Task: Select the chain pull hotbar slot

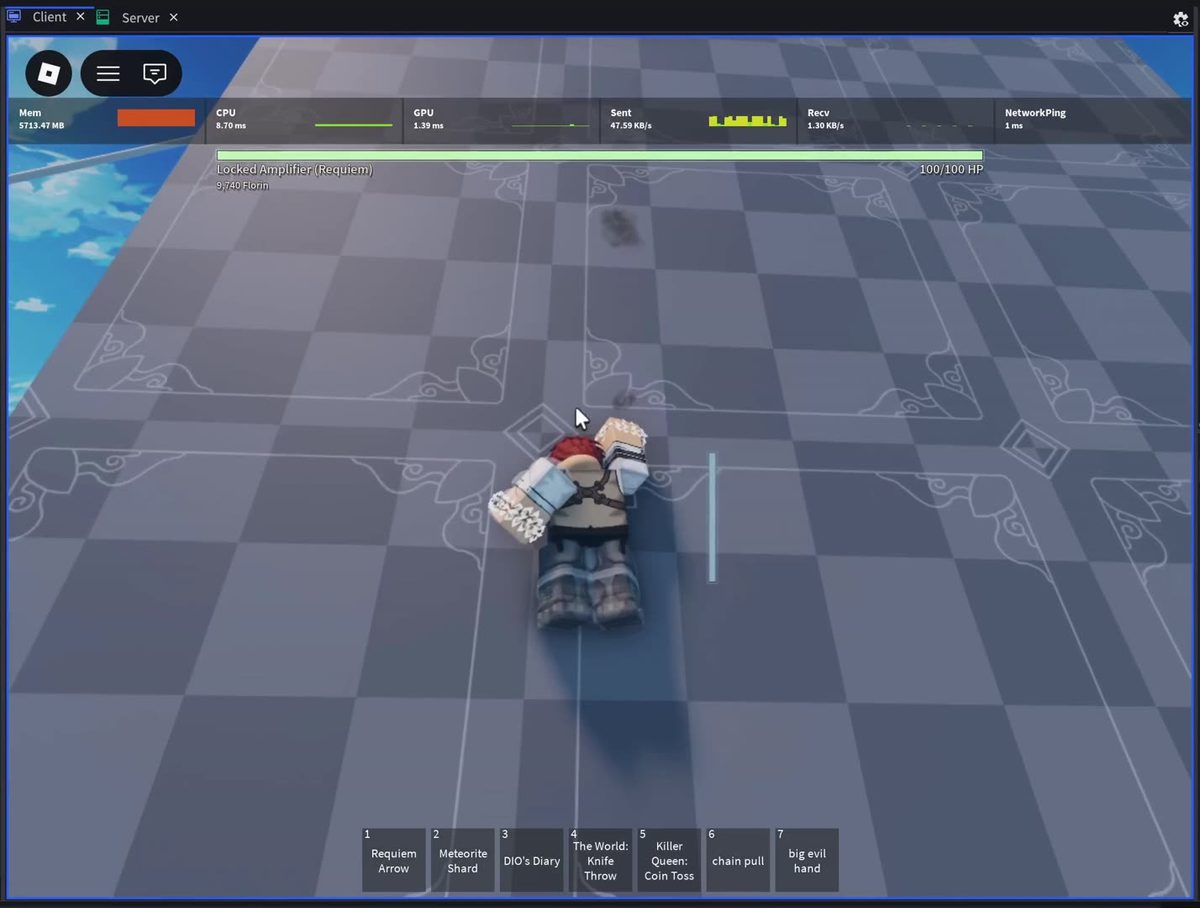Action: click(x=738, y=859)
